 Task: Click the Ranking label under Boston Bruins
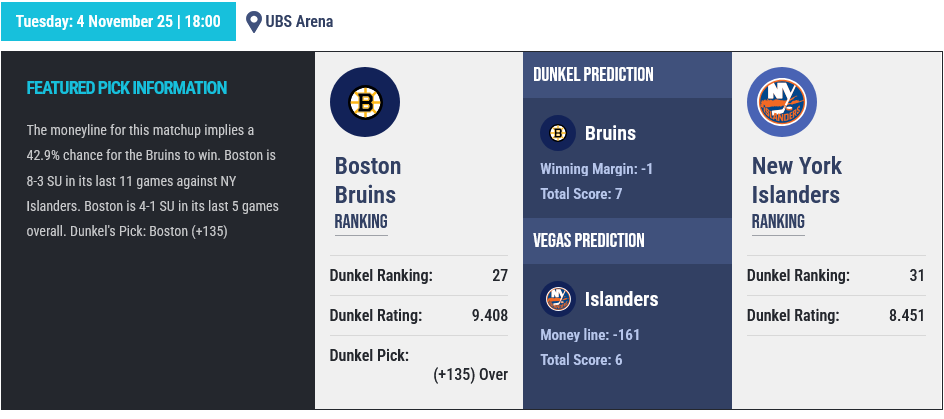coord(360,222)
